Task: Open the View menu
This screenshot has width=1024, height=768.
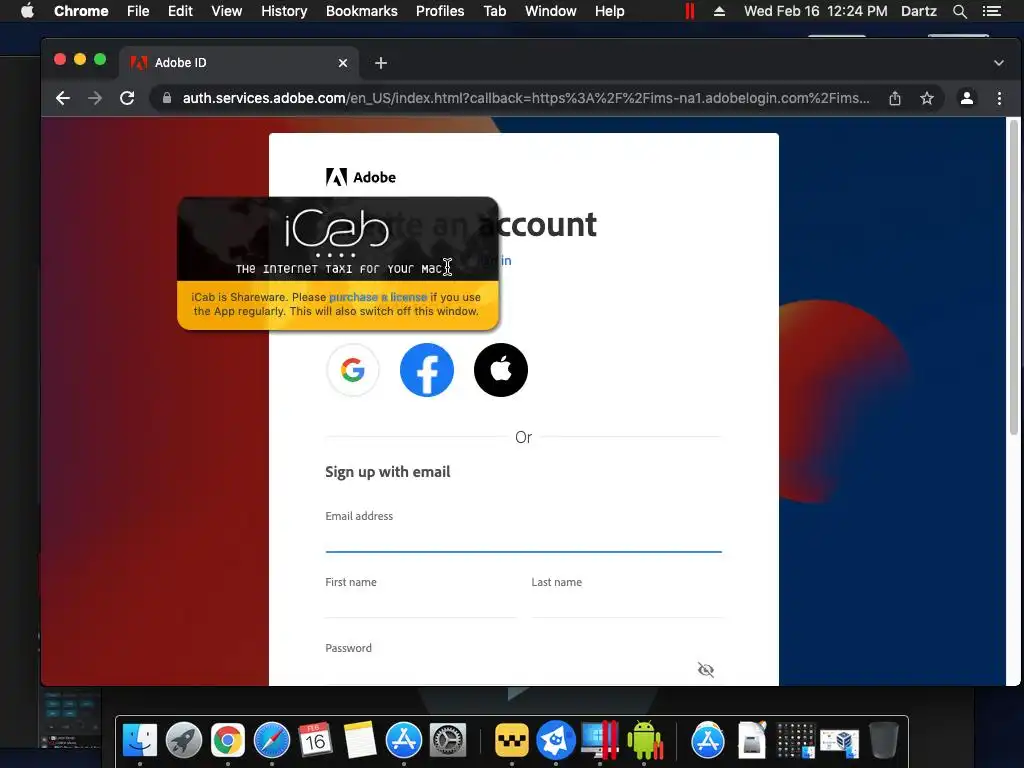Action: [227, 11]
